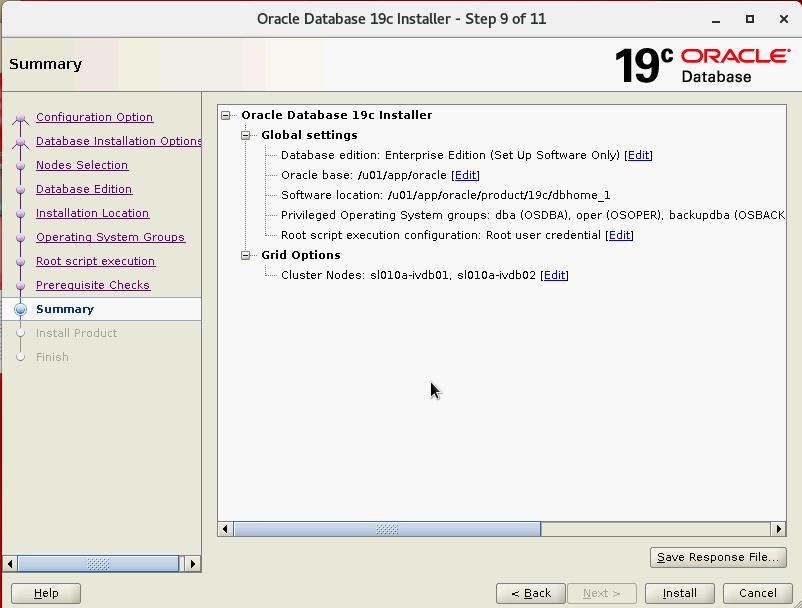Click the Install button
The height and width of the screenshot is (608, 802).
(x=679, y=593)
